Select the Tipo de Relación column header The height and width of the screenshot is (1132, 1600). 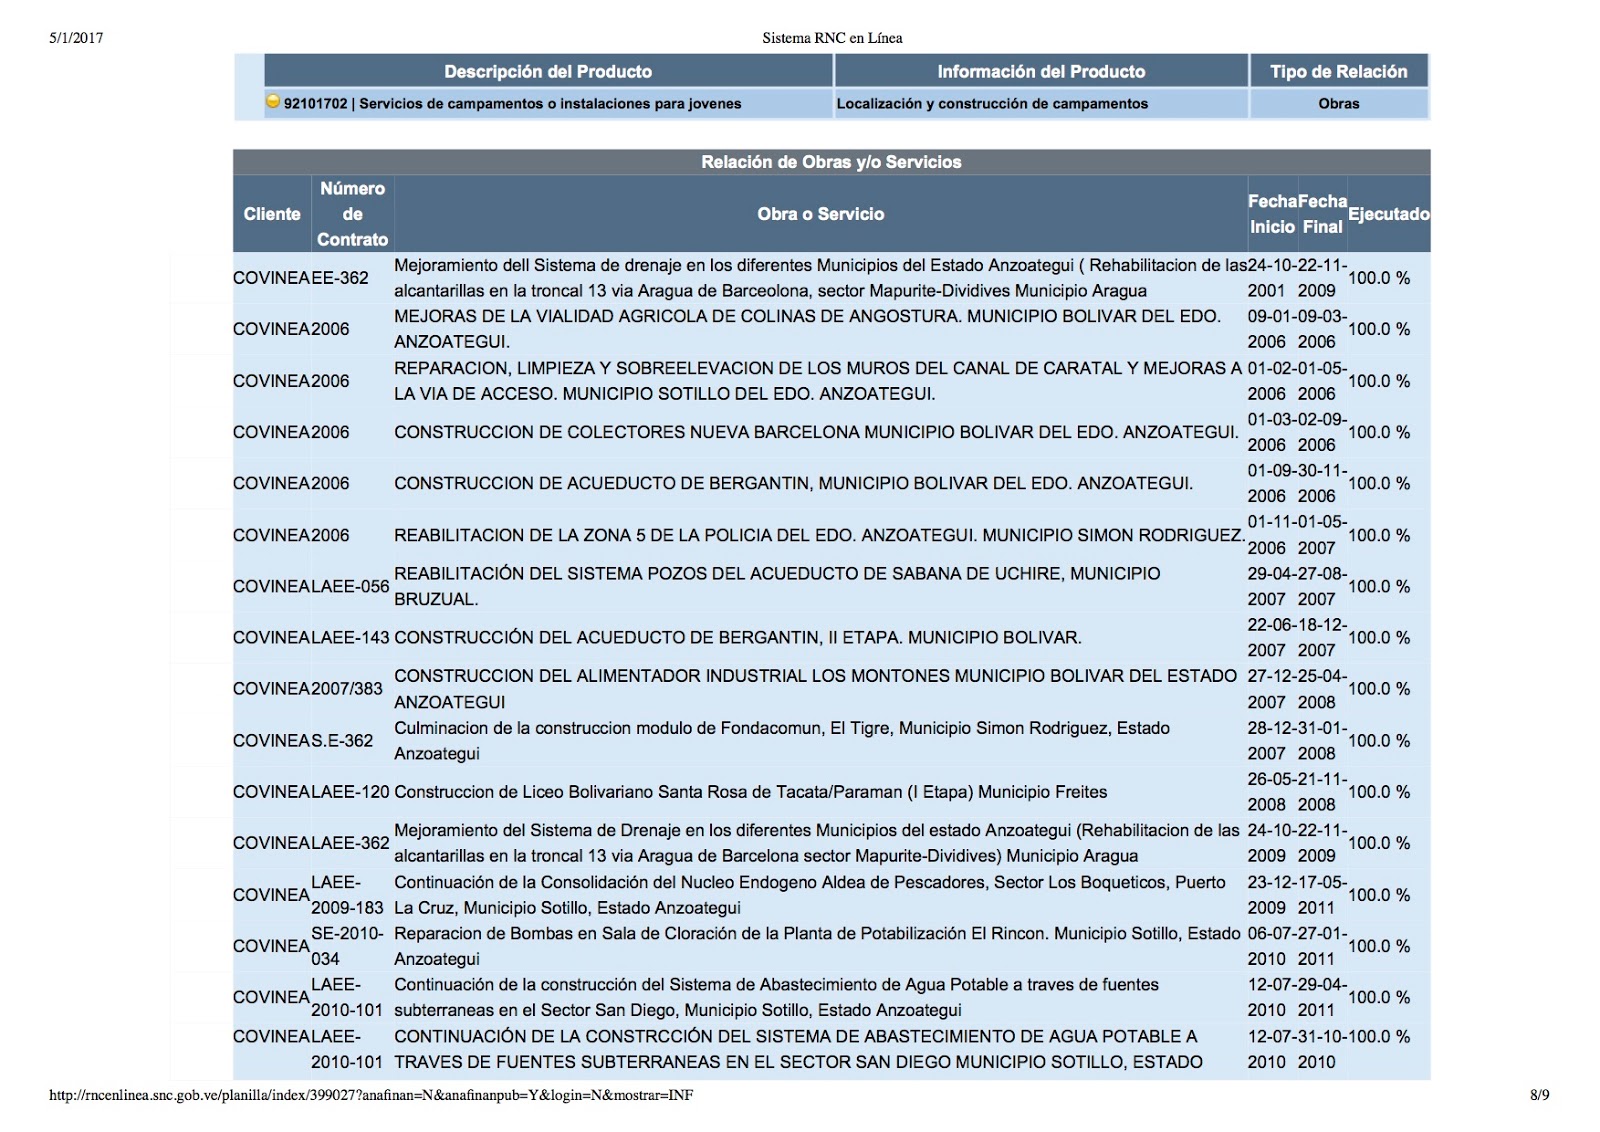point(1338,71)
